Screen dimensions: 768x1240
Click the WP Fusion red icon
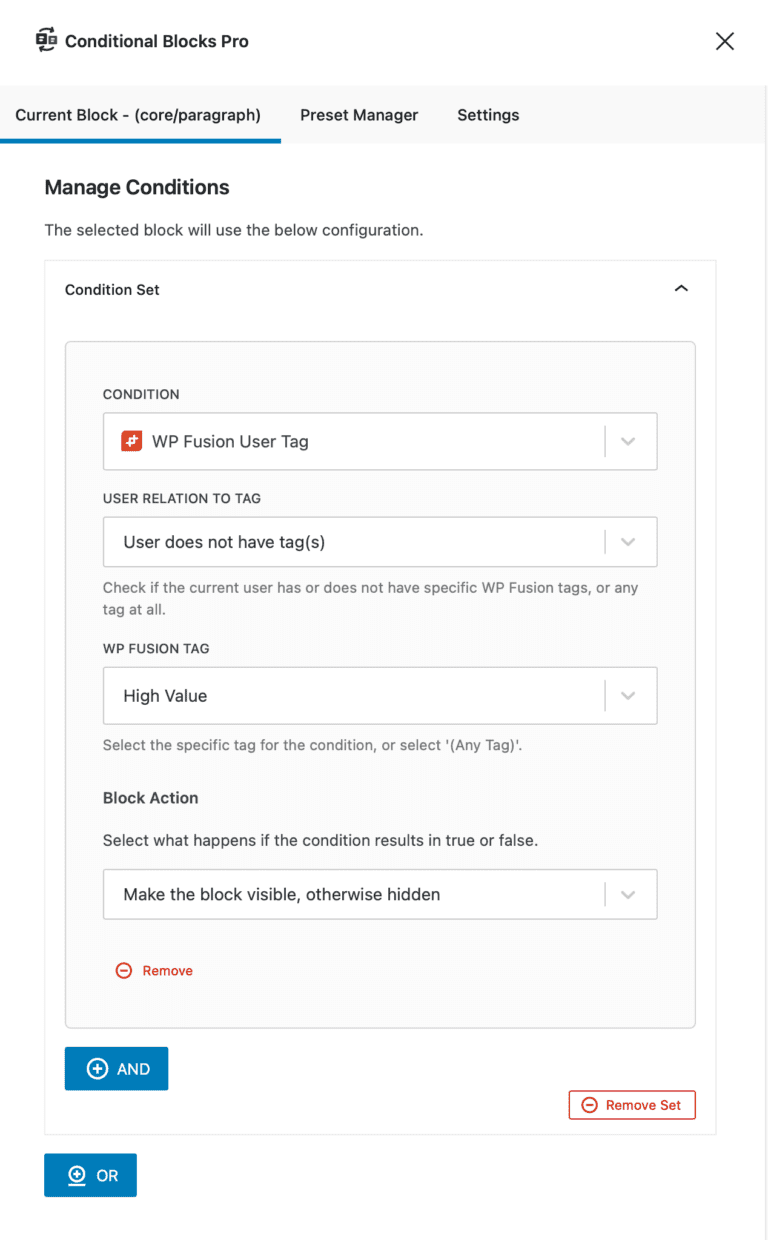point(132,441)
